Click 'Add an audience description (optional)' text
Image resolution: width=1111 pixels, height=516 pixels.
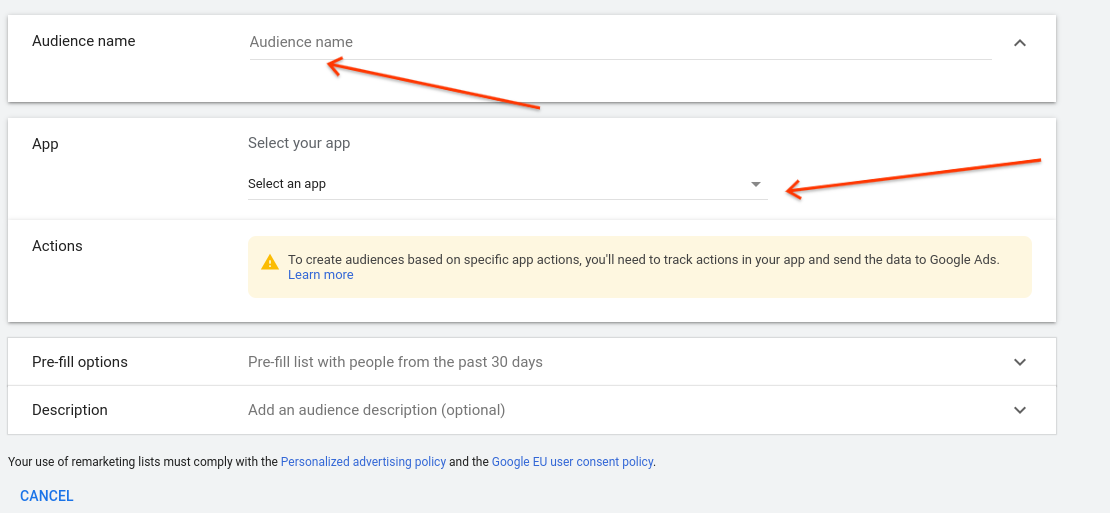[x=376, y=410]
